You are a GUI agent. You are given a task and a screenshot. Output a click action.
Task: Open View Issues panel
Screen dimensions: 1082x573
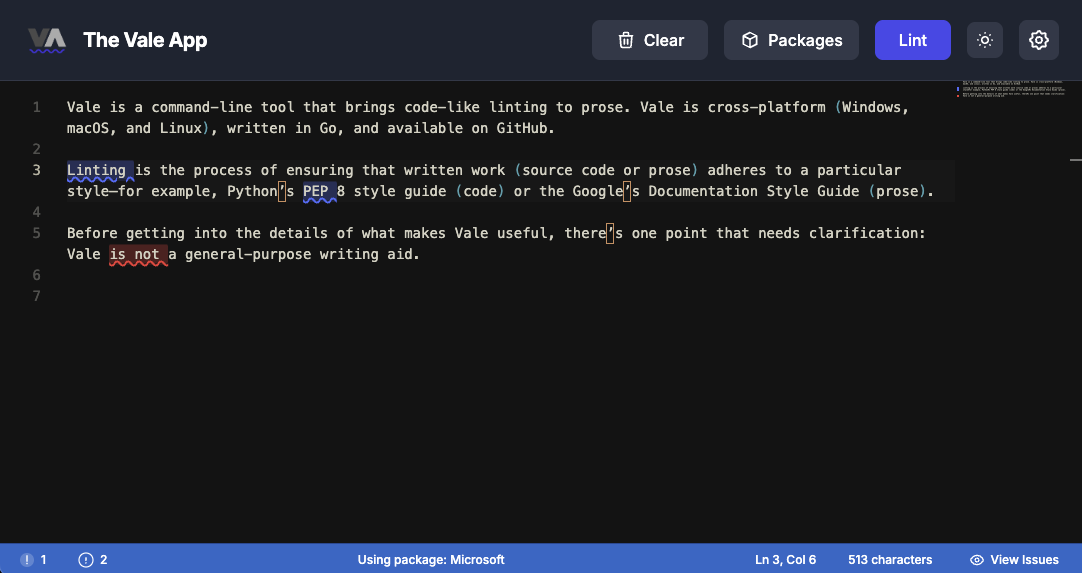(1014, 560)
